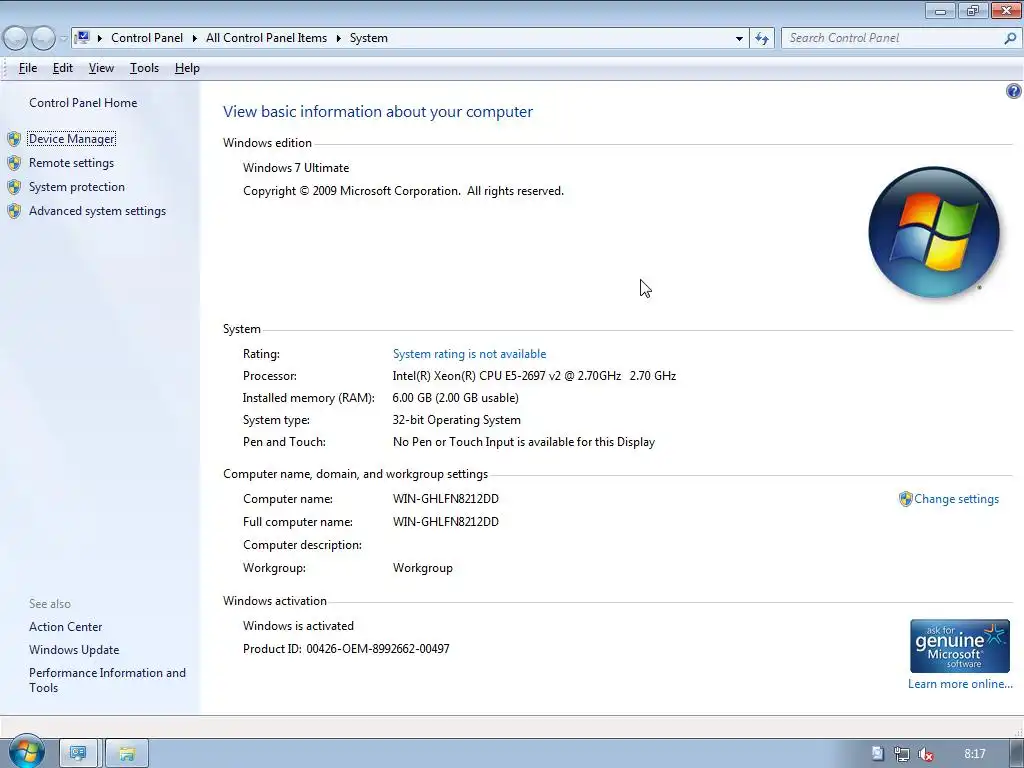Go to Control Panel Home
Image resolution: width=1024 pixels, height=768 pixels.
[x=83, y=103]
